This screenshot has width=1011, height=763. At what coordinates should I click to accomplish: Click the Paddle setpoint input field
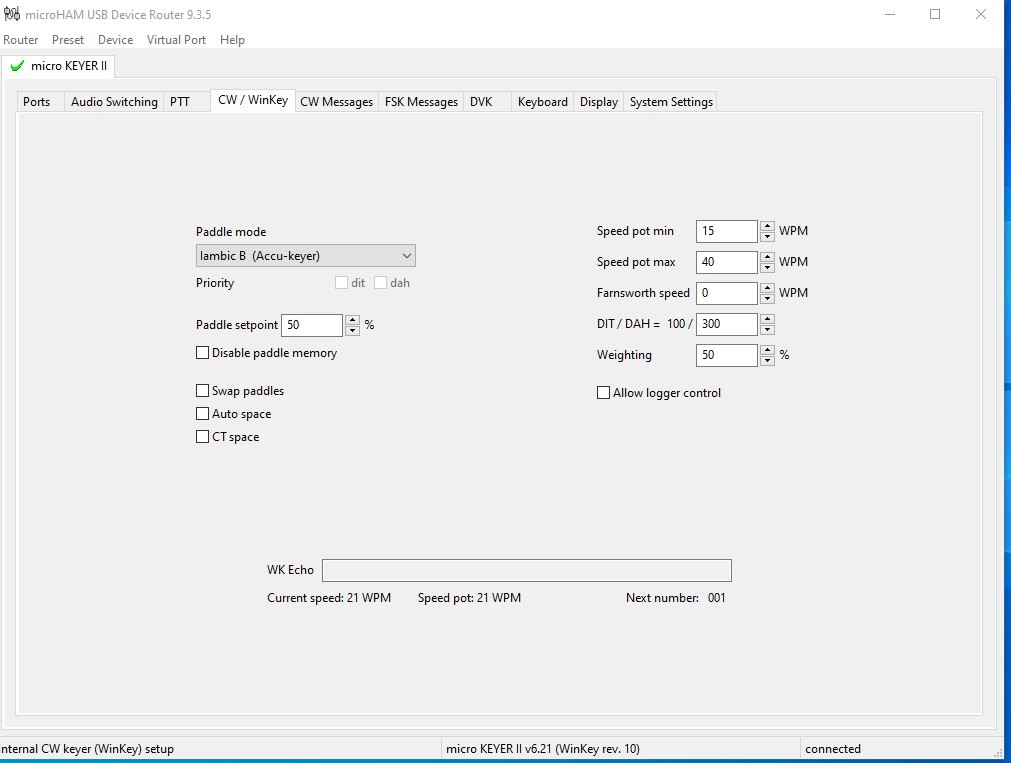pyautogui.click(x=311, y=325)
